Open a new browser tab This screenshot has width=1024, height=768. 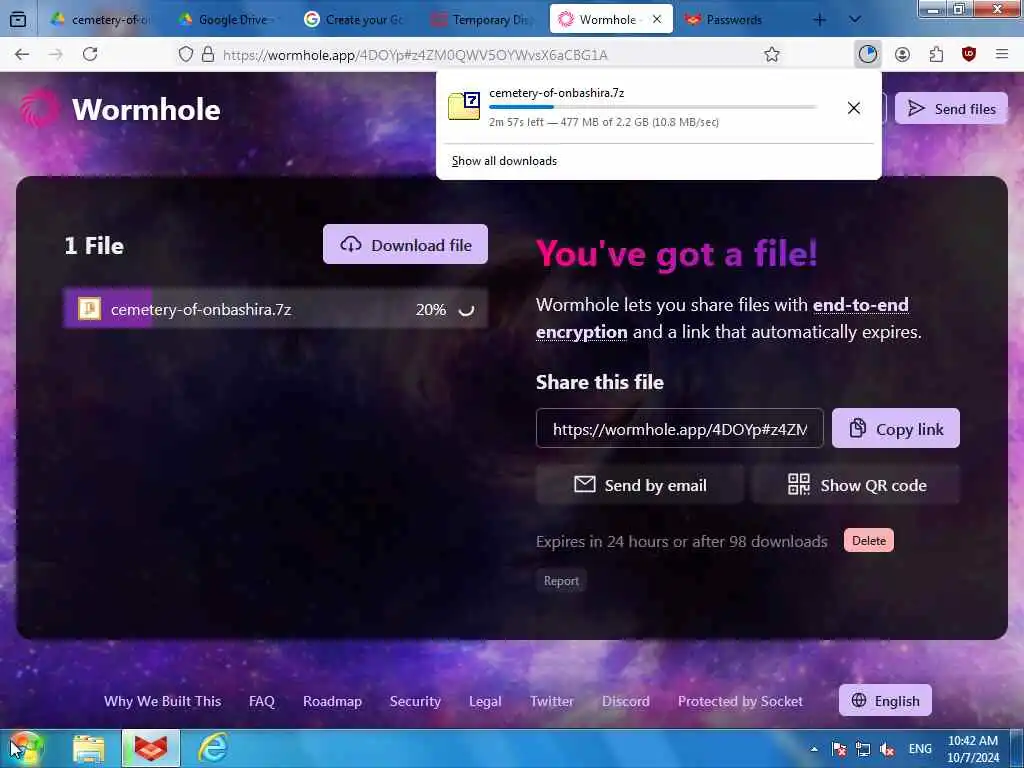(819, 20)
